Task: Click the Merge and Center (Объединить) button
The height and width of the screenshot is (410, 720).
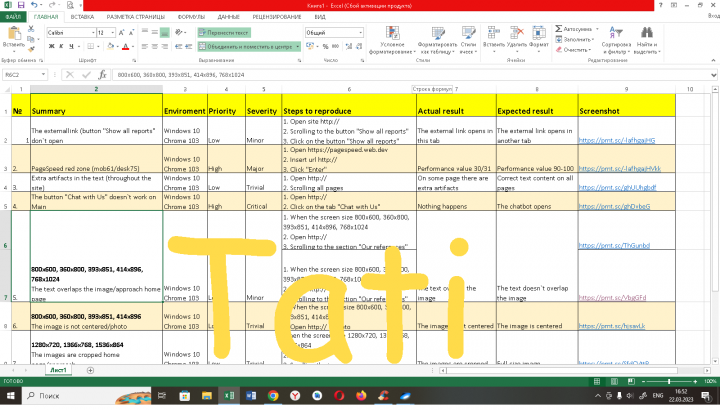Action: (x=246, y=46)
